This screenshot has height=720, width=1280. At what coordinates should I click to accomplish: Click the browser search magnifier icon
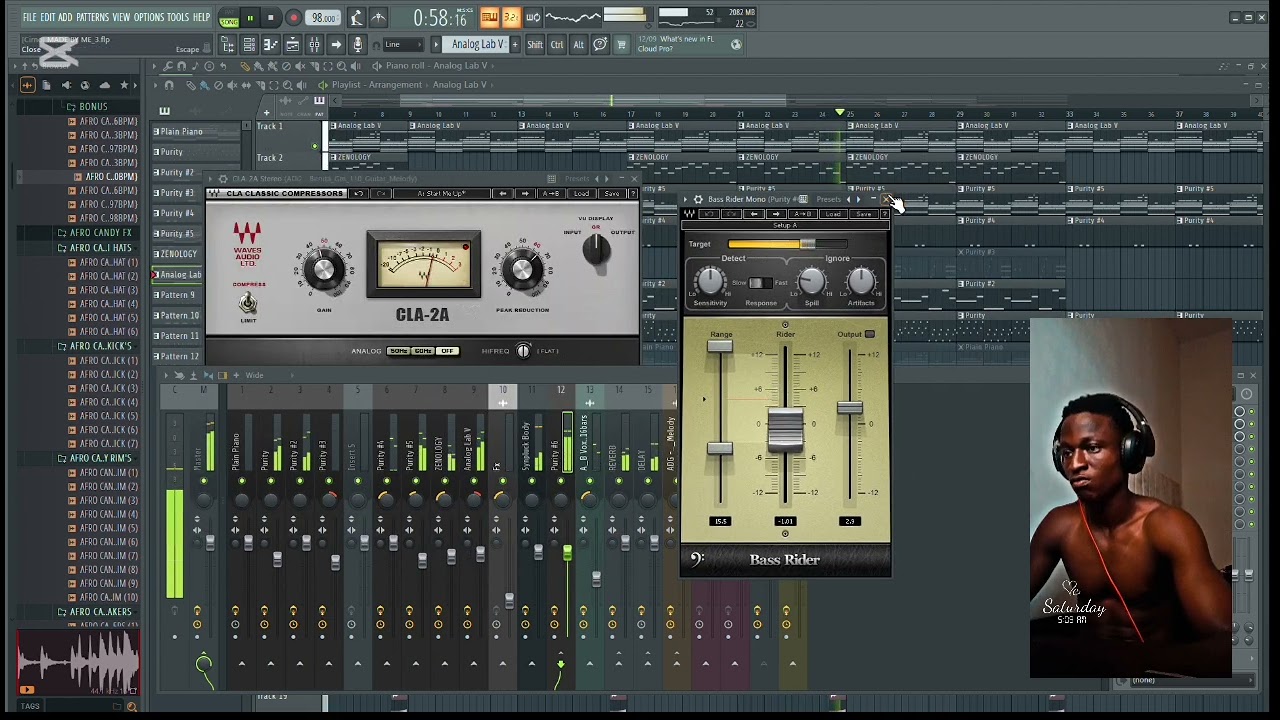131,706
